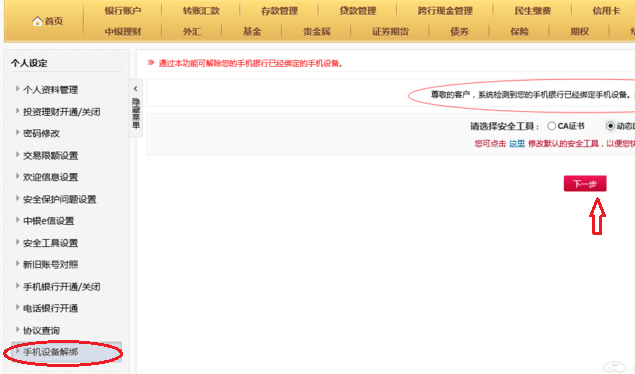Image resolution: width=635 pixels, height=374 pixels.
Task: Select 新旧账号对照 in sidebar
Action: [x=50, y=265]
